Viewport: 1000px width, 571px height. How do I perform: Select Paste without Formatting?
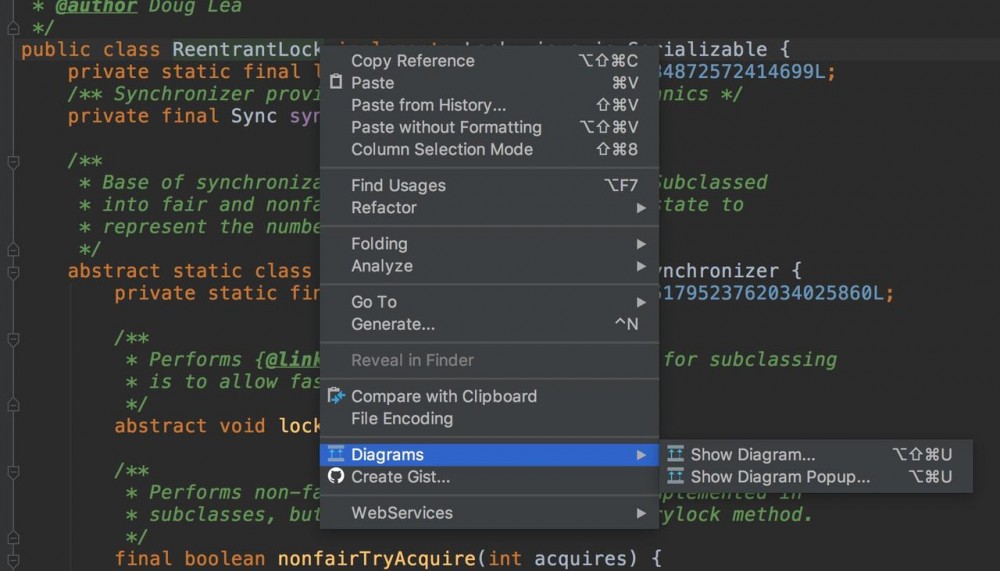pos(446,127)
